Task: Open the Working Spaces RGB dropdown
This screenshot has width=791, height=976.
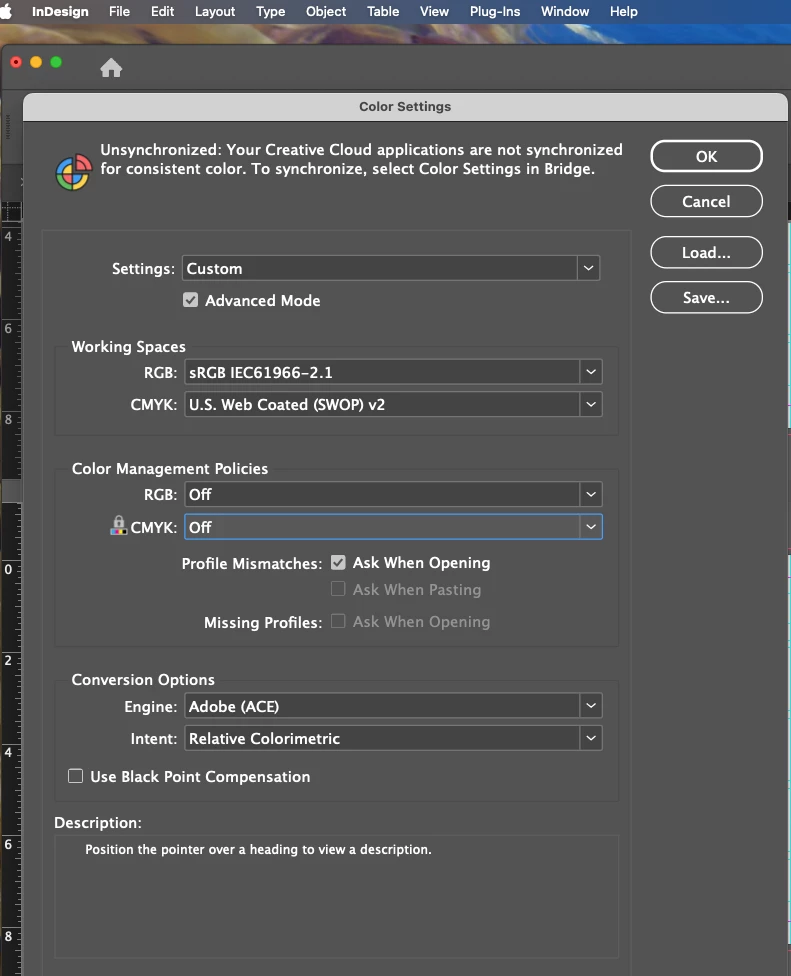Action: (393, 372)
